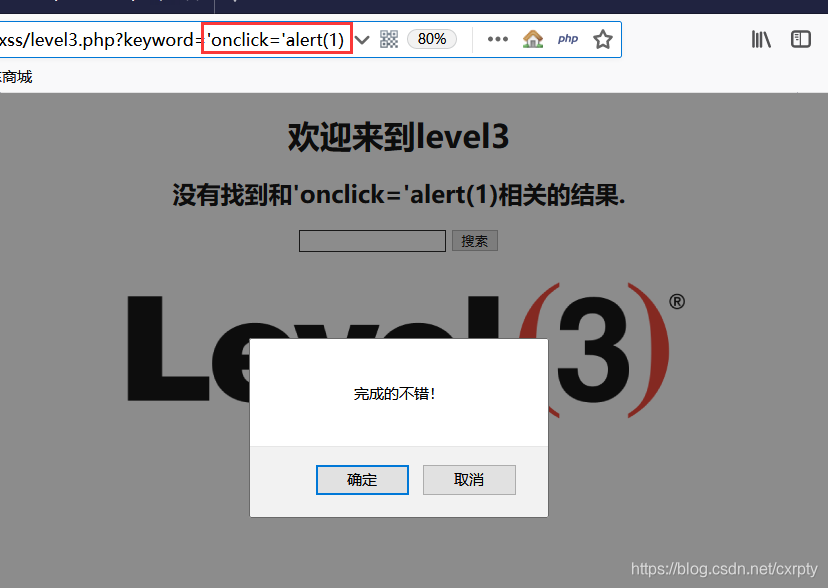The image size is (828, 588).
Task: Click the QR code icon in address bar
Action: click(389, 40)
